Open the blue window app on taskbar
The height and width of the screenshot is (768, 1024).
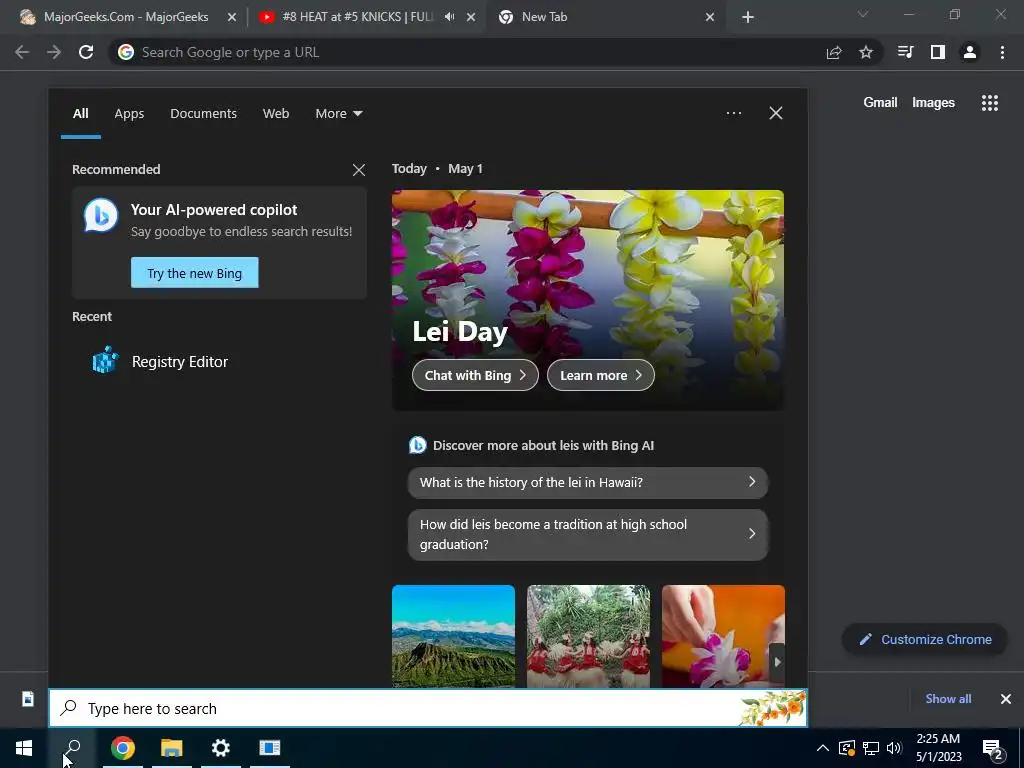(x=270, y=748)
